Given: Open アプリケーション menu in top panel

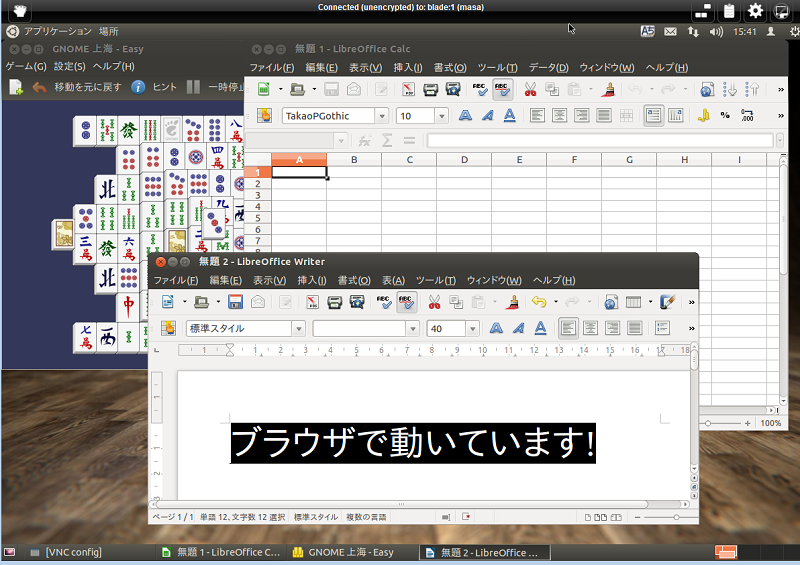Looking at the screenshot, I should tap(58, 31).
